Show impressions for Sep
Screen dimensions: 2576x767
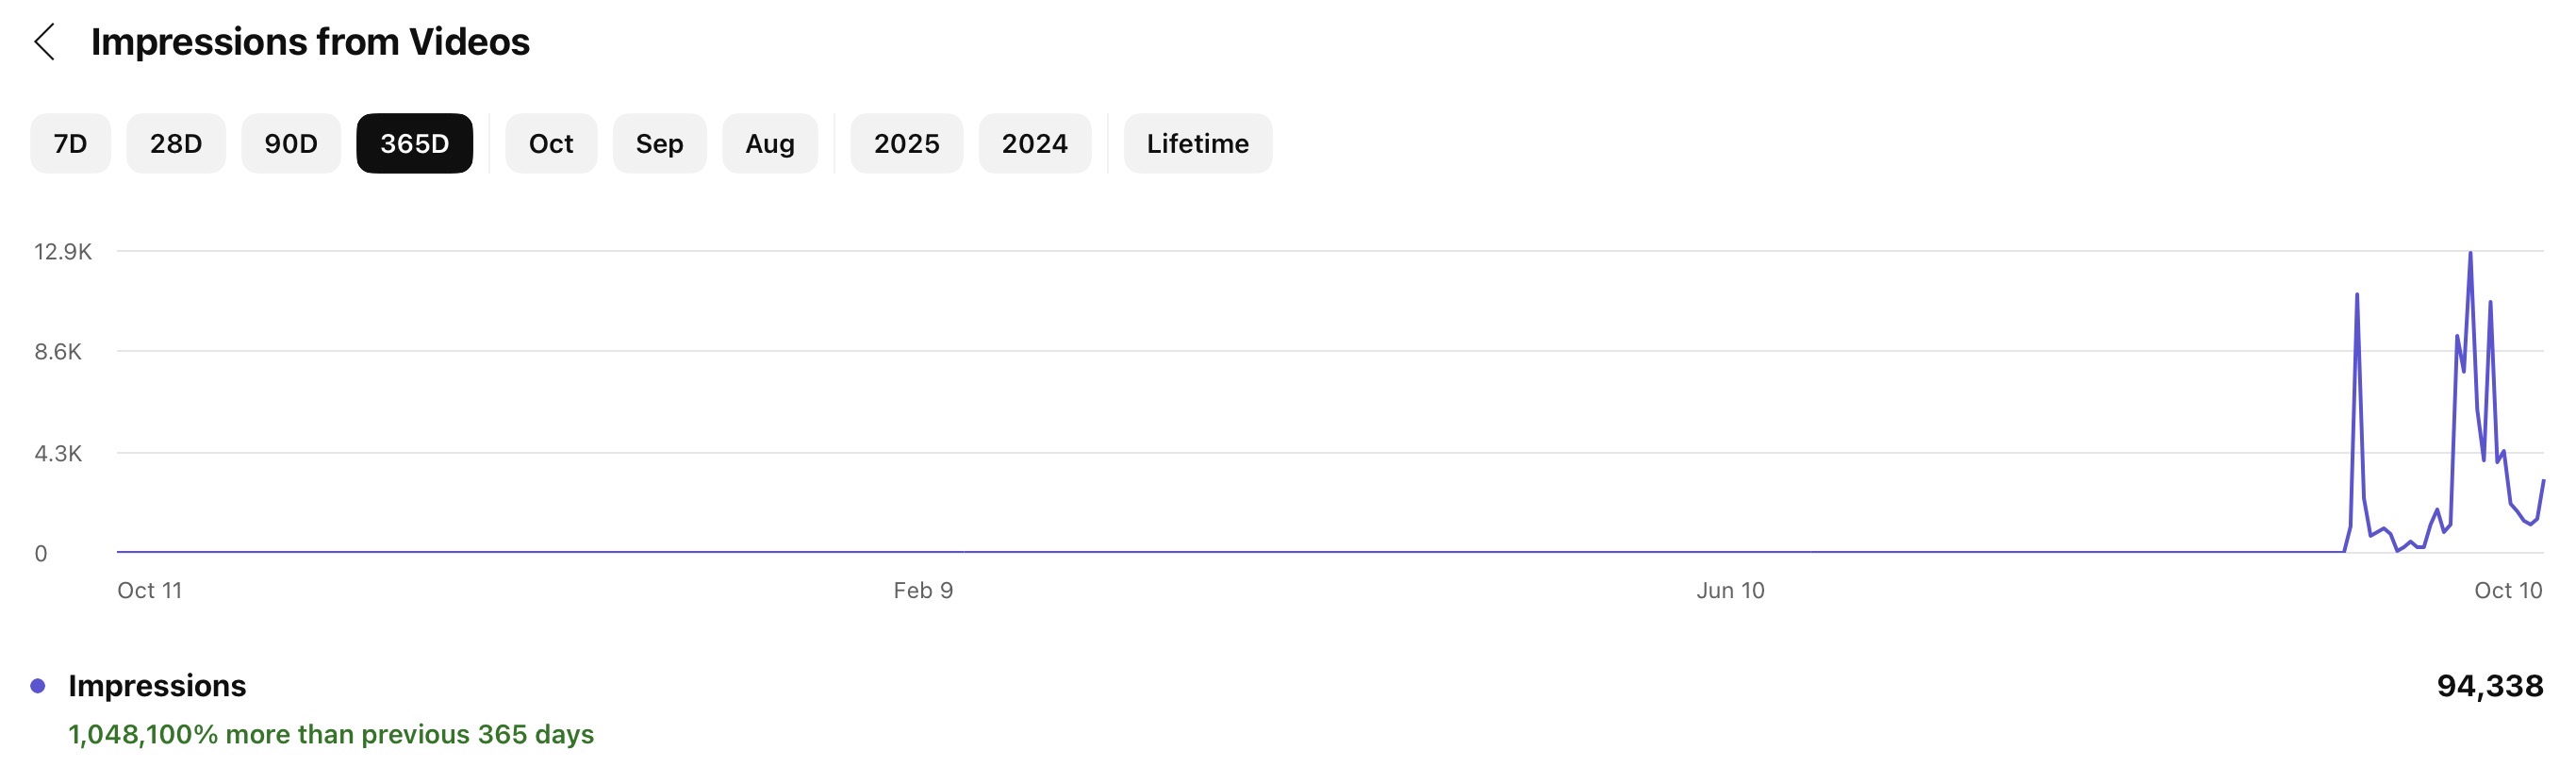click(660, 144)
